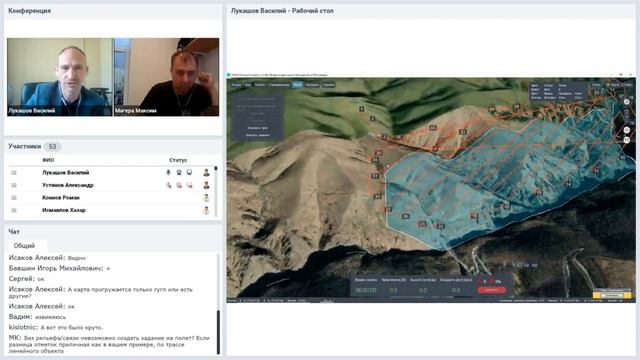
Task: Tick the checkbox beside Устинов Александр
Action: click(x=14, y=185)
